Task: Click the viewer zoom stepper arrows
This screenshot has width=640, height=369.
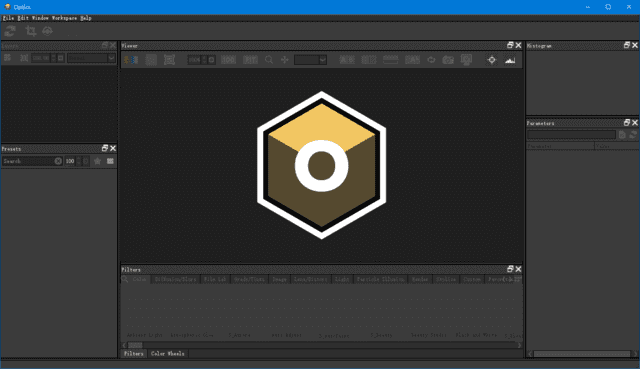Action: (x=204, y=60)
